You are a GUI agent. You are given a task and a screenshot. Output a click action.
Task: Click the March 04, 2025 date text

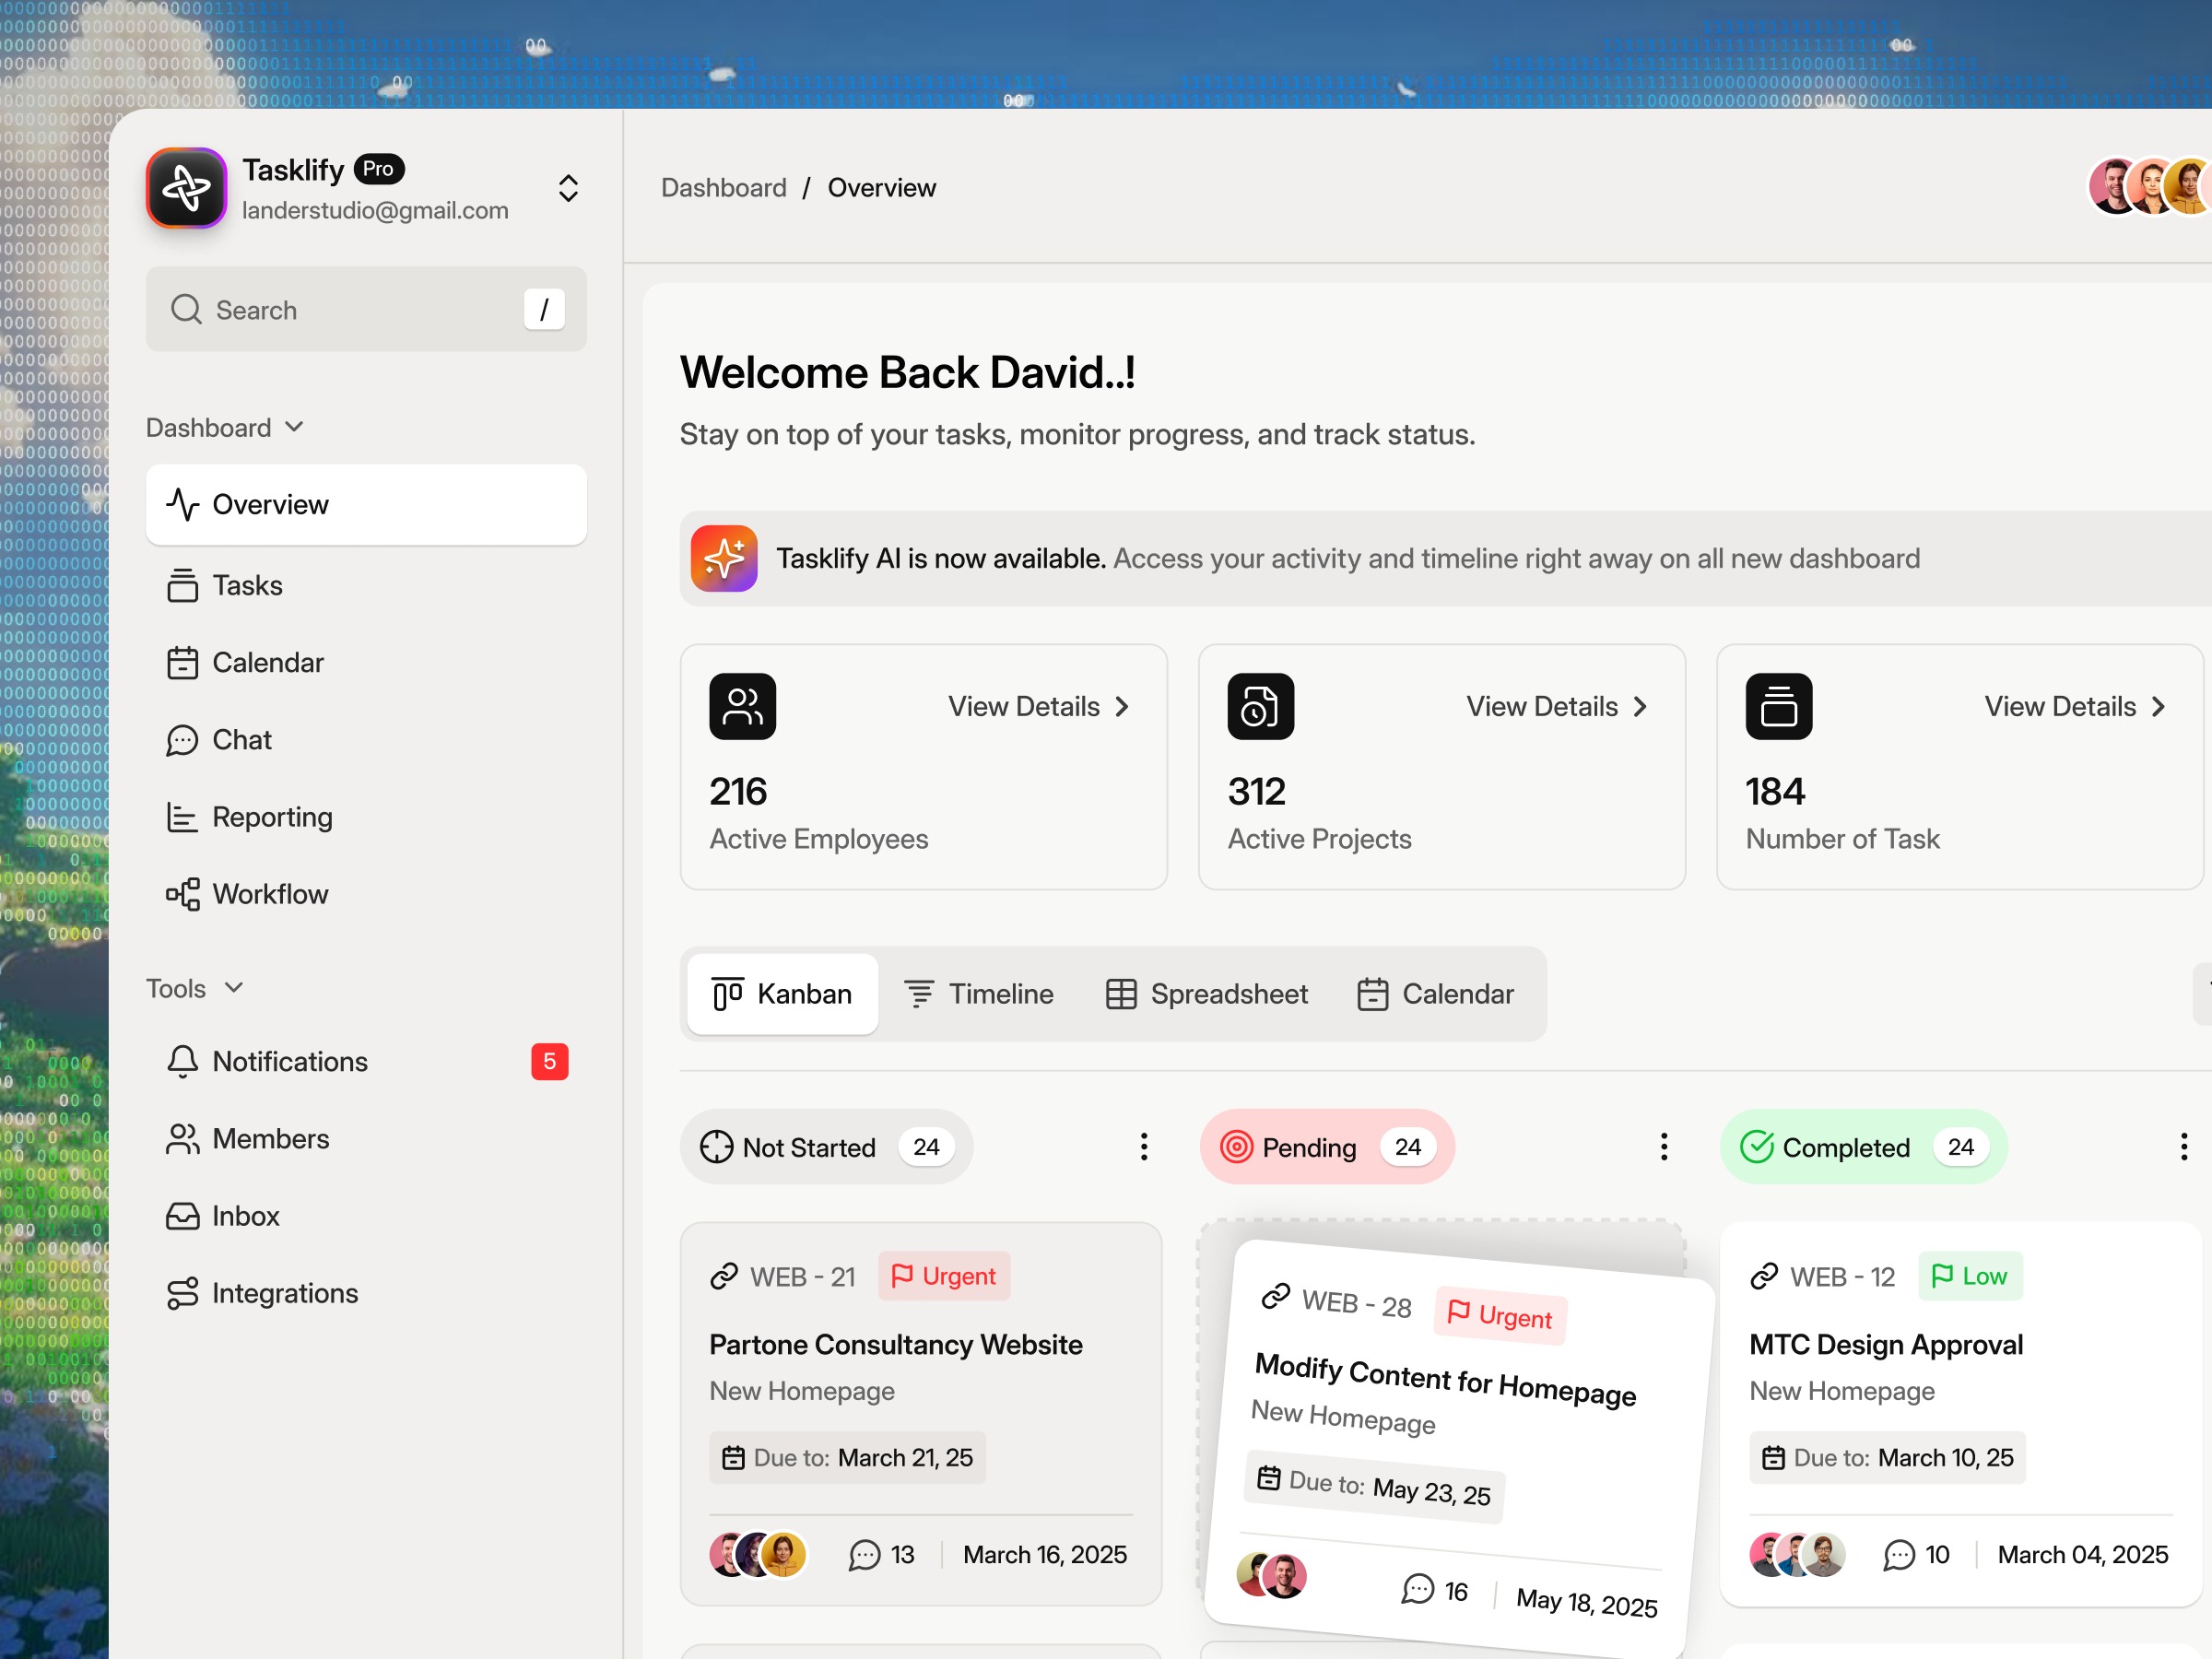(2083, 1554)
